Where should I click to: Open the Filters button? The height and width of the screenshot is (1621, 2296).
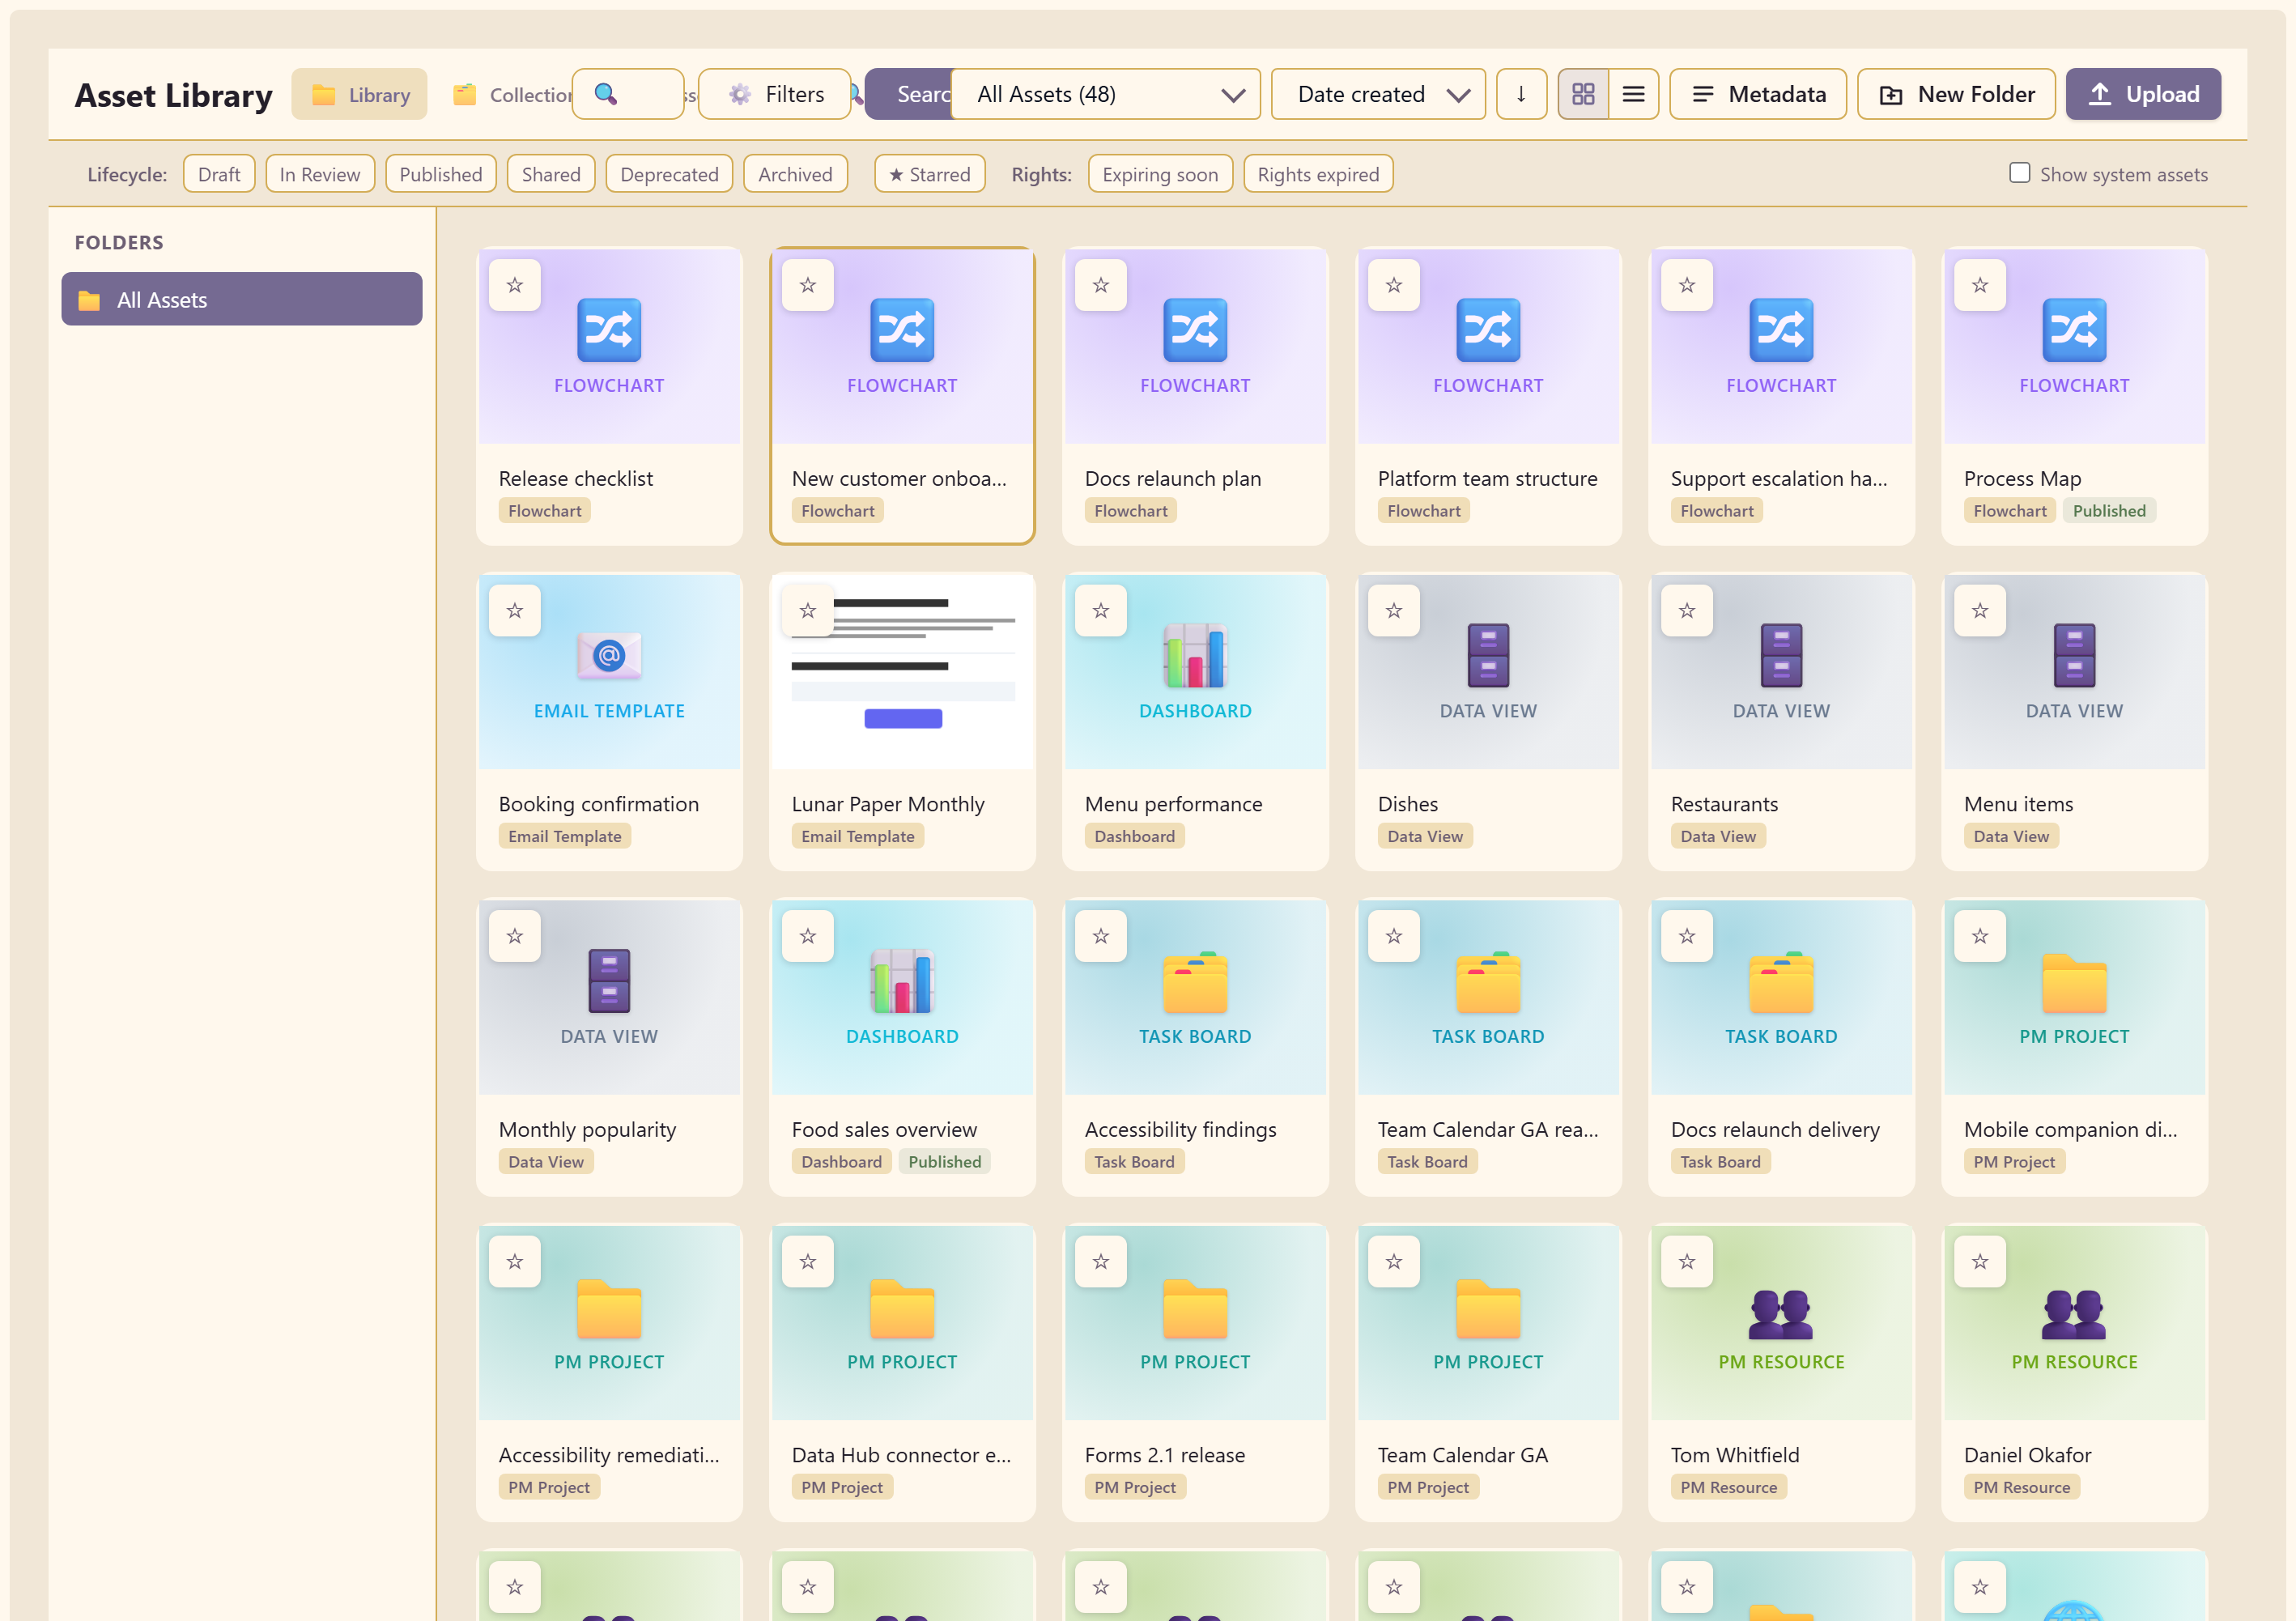coord(774,94)
